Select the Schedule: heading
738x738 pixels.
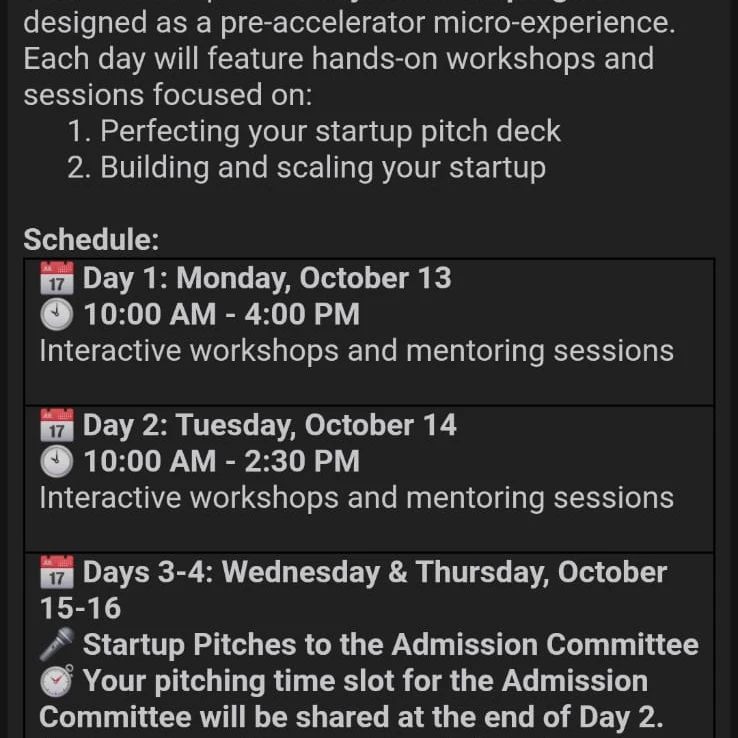point(91,240)
